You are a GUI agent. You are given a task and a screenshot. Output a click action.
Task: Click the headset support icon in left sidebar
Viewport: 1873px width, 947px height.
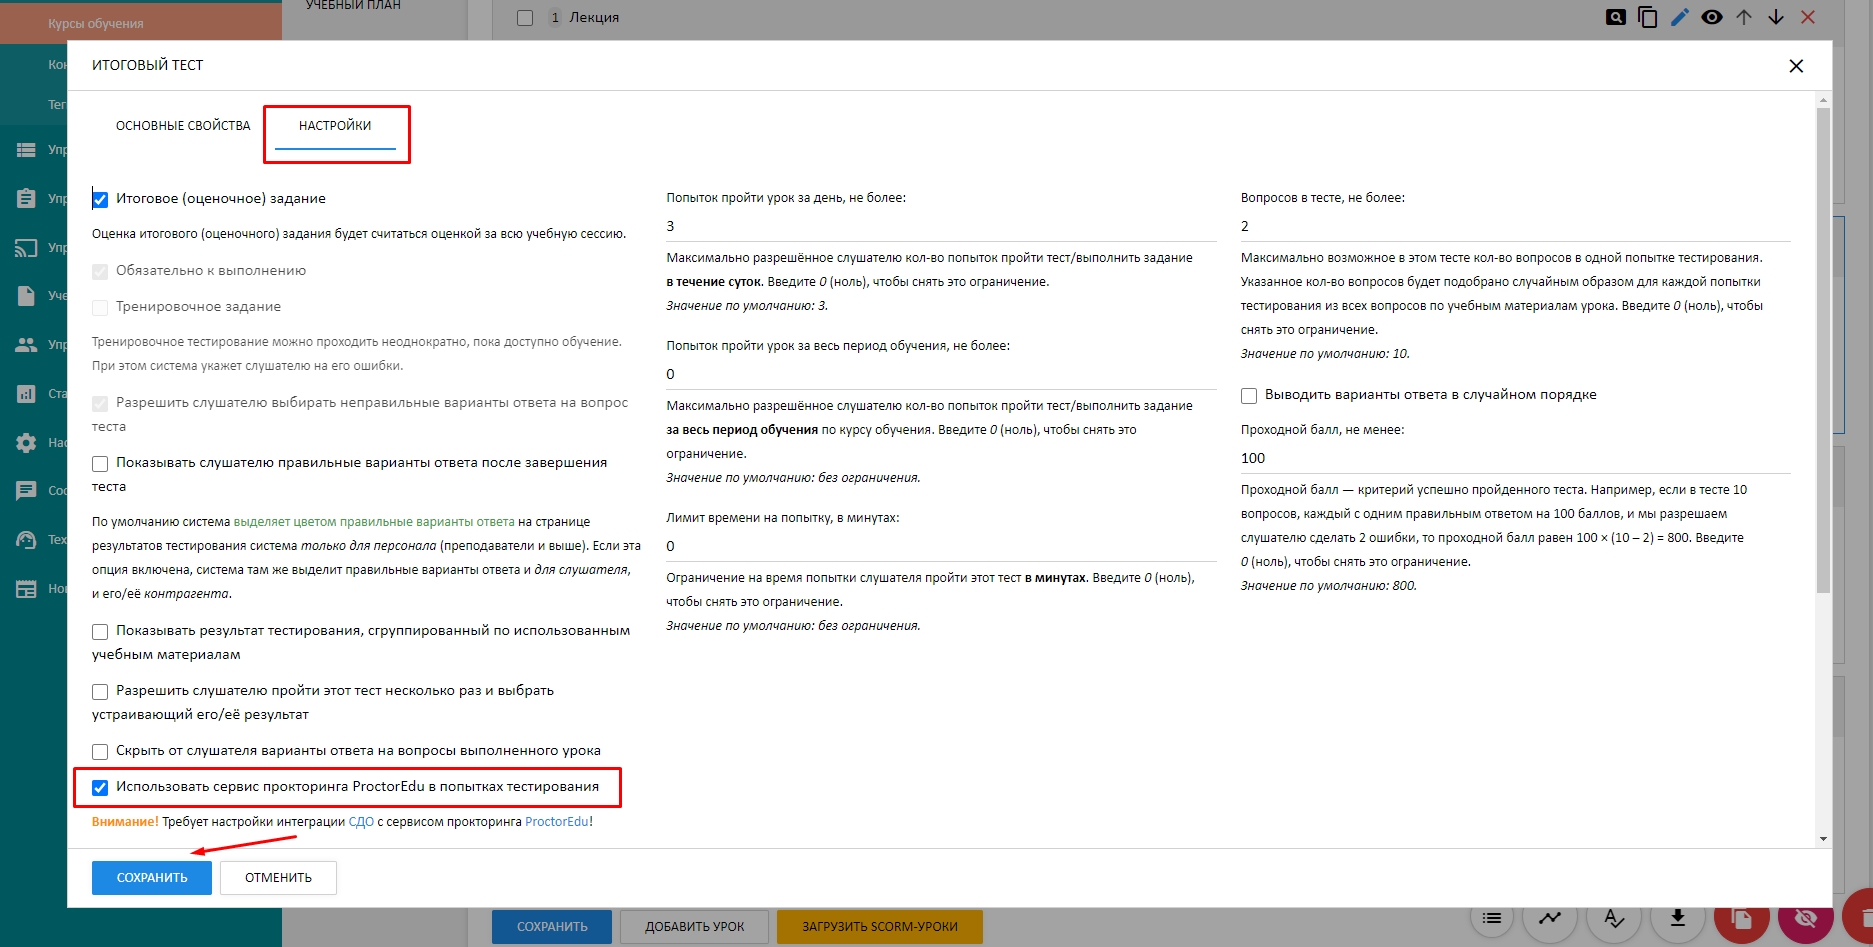point(27,539)
